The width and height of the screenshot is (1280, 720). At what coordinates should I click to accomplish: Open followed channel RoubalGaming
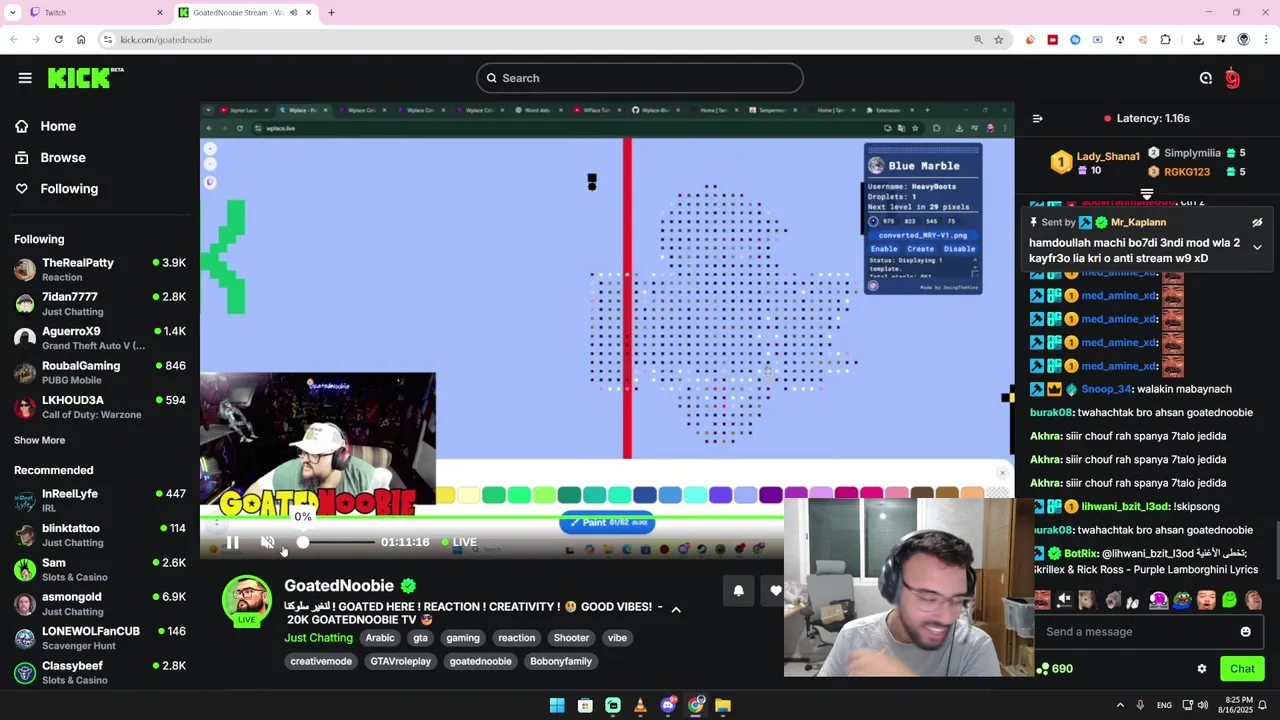coord(100,372)
